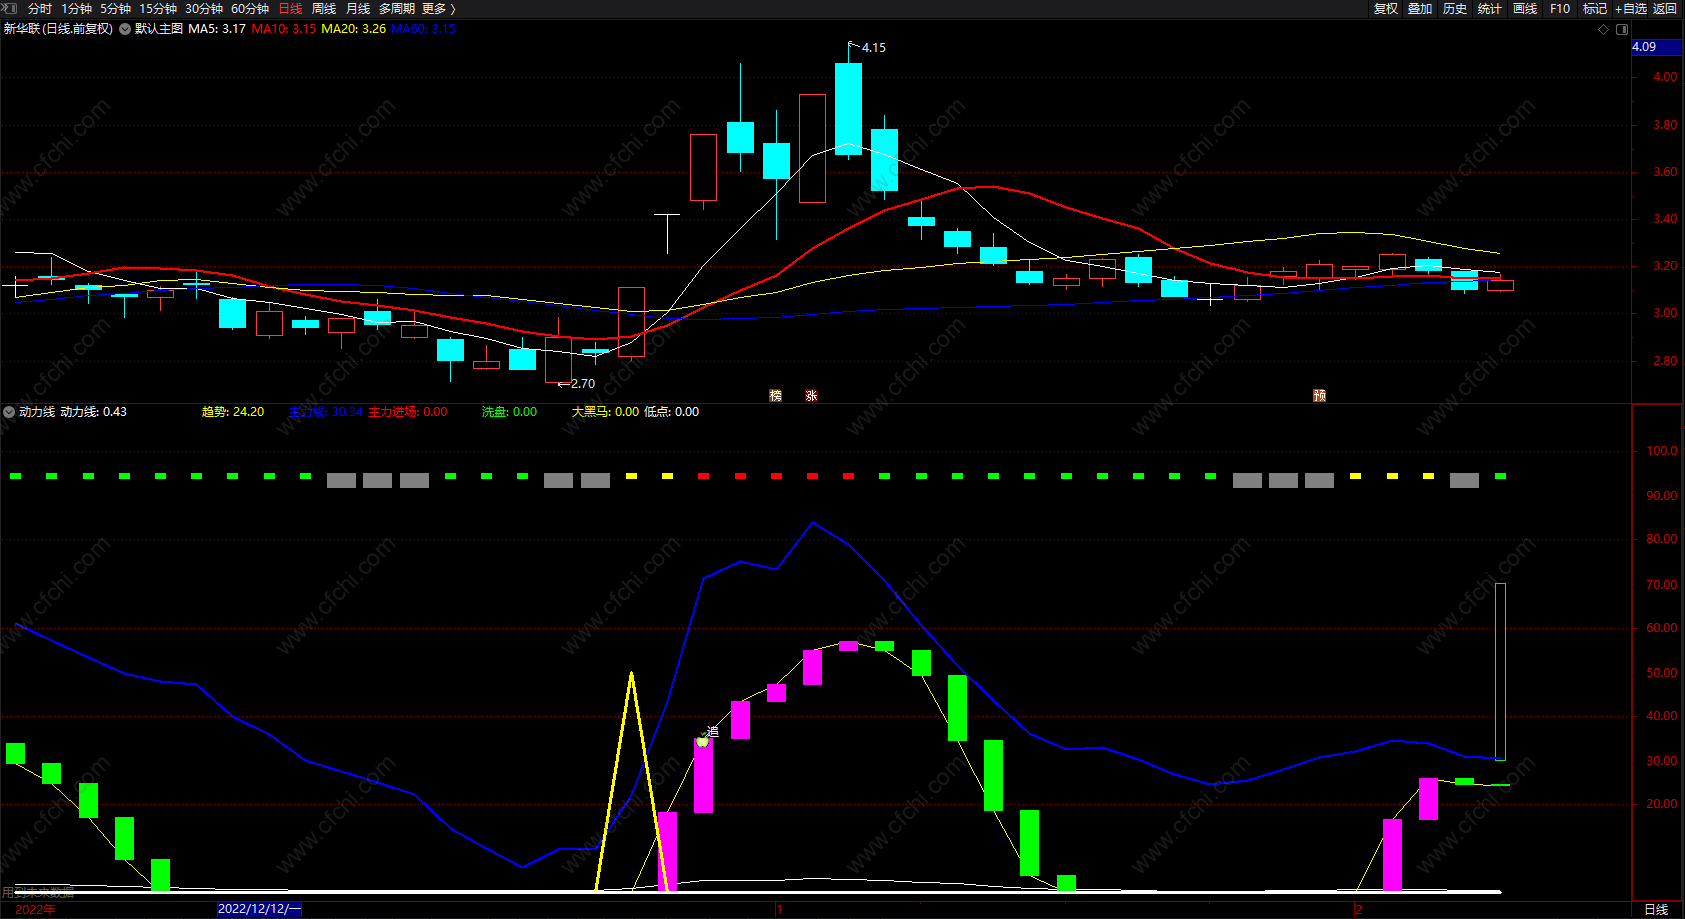Expand the 动力线 indicator dropdown arrow

tap(9, 412)
